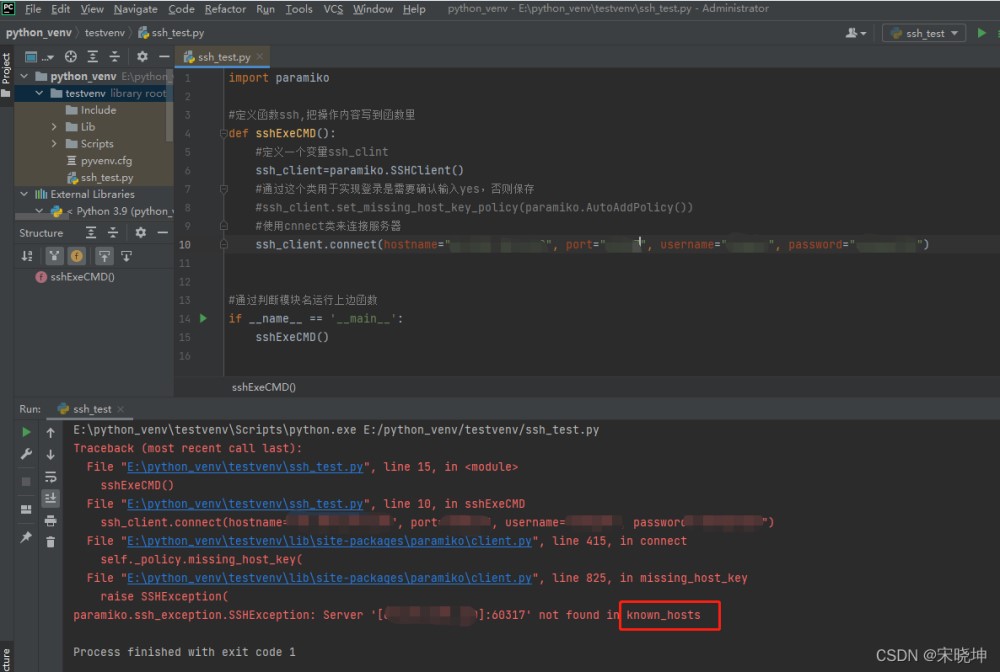
Task: Open the client.py link at line 825
Action: coord(329,578)
